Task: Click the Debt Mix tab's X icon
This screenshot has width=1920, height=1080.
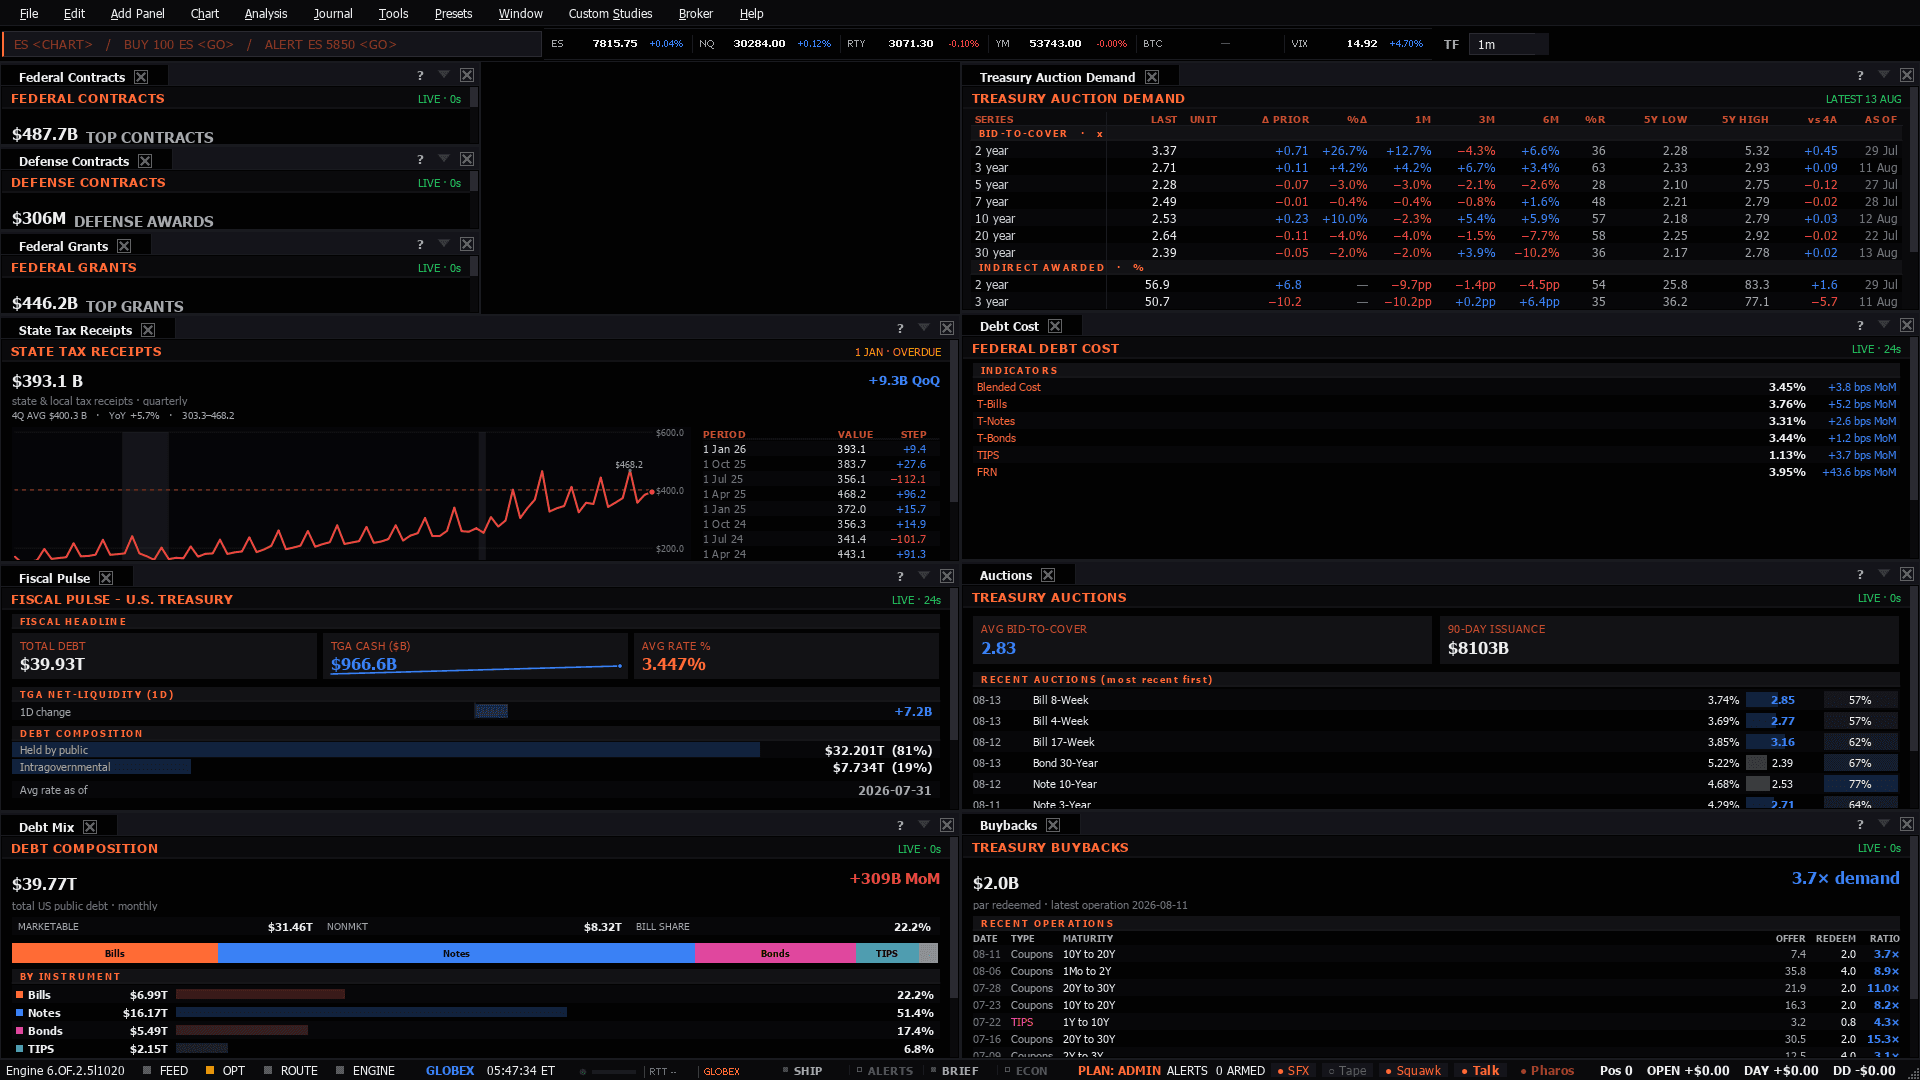Action: click(x=90, y=827)
